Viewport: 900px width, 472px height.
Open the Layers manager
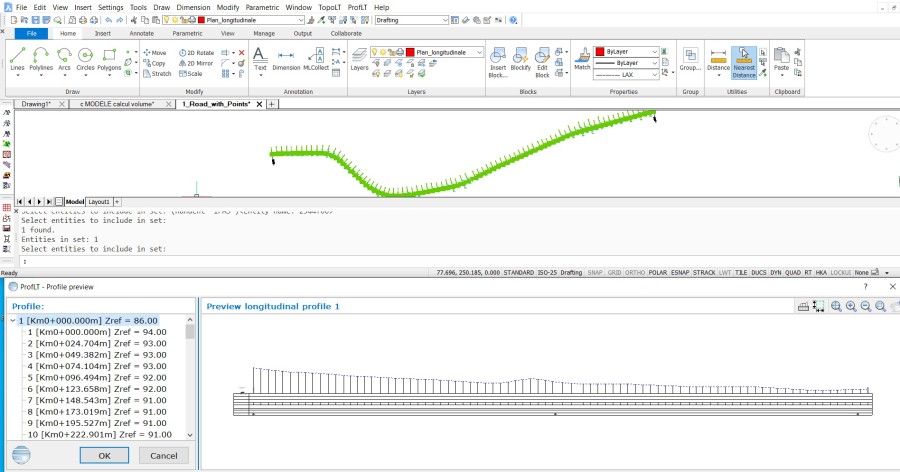pos(359,59)
